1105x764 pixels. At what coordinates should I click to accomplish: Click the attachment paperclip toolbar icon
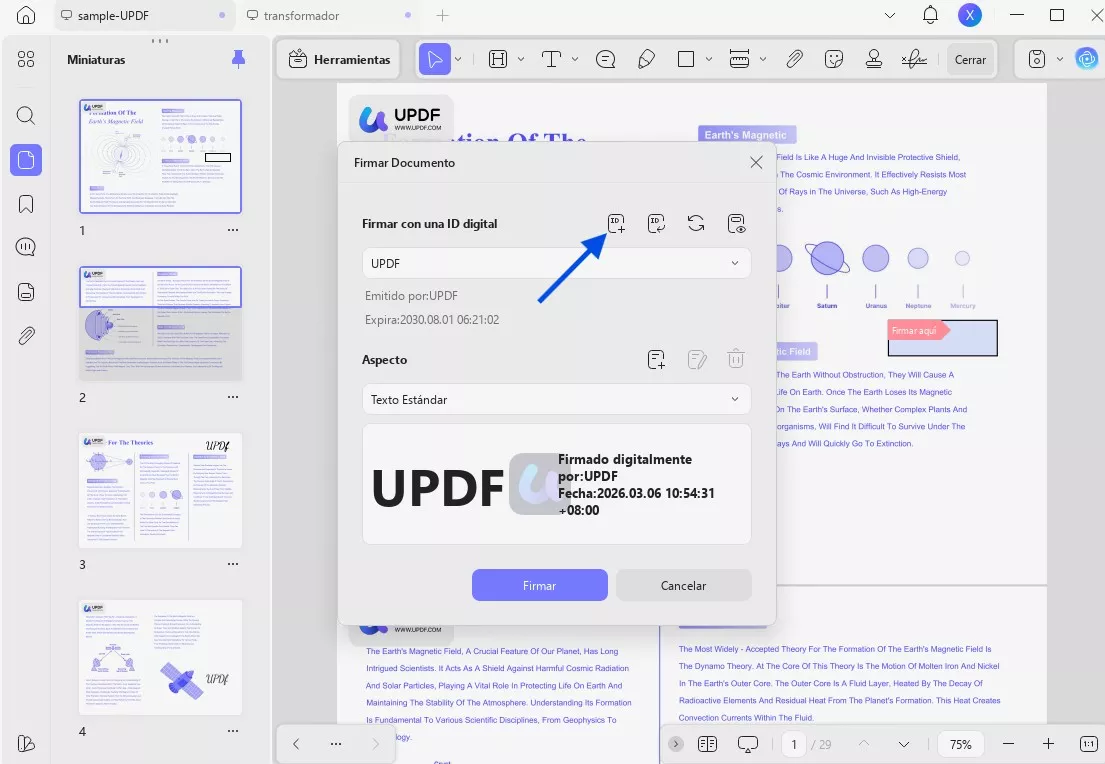tap(794, 59)
